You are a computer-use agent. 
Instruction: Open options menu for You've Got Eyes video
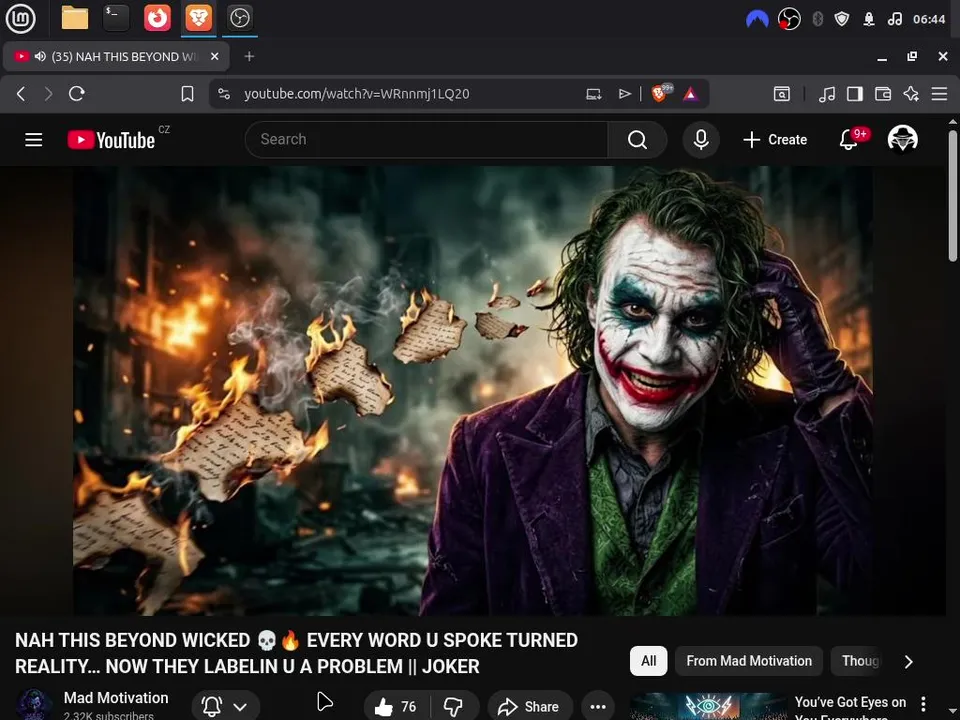tap(923, 704)
